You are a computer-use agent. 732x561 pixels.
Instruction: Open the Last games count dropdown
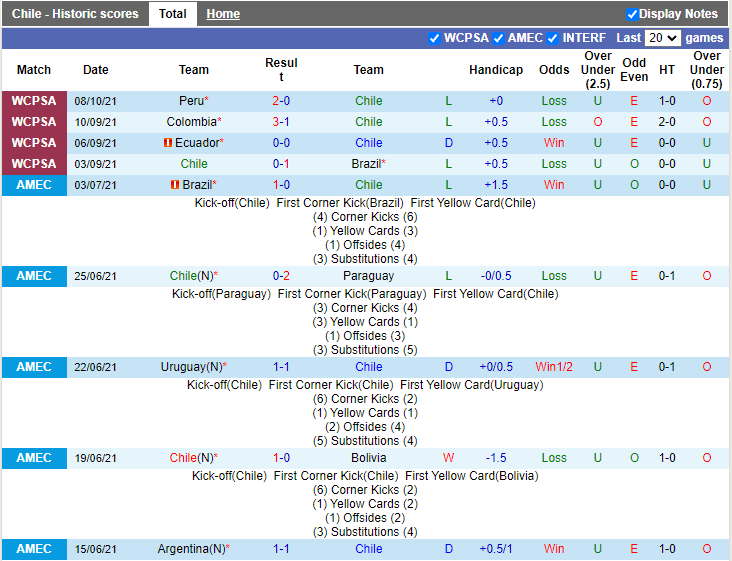click(x=662, y=38)
